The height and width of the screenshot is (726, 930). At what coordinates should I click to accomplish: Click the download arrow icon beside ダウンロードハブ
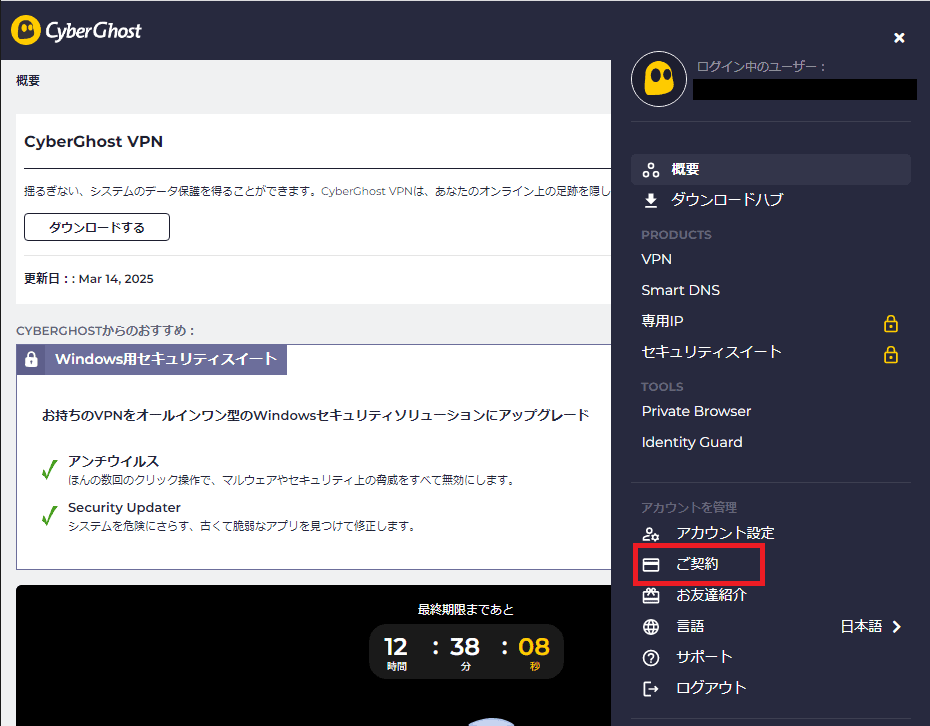point(651,200)
